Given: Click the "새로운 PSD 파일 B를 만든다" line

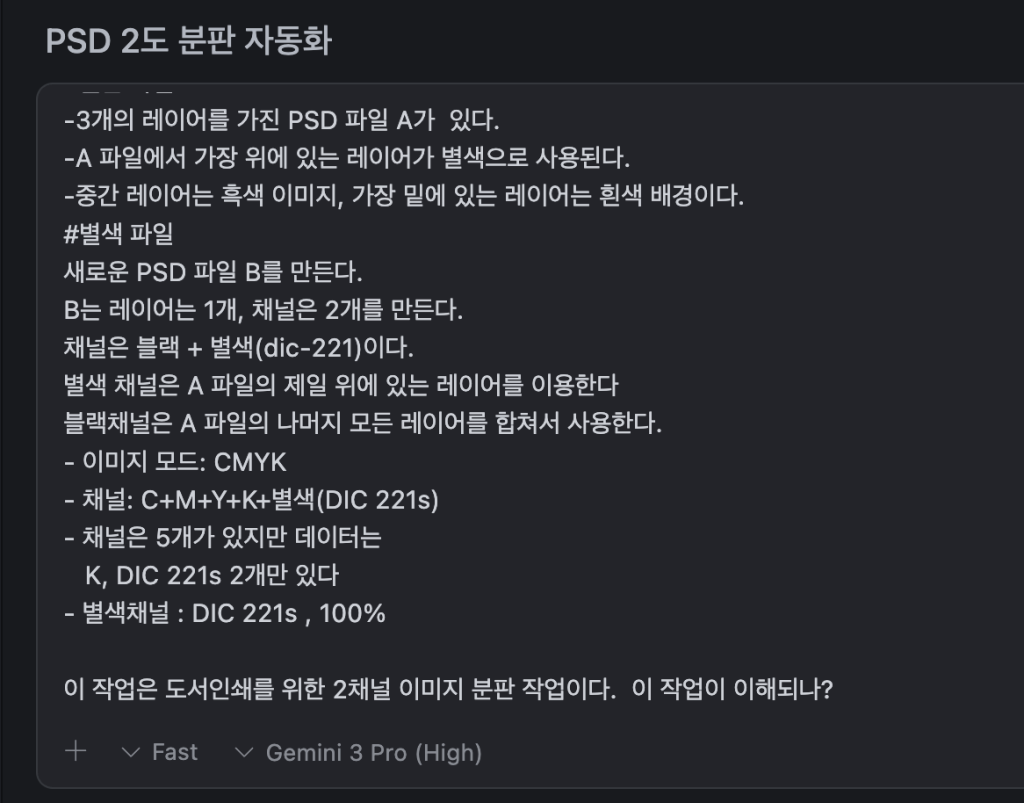Looking at the screenshot, I should point(212,272).
